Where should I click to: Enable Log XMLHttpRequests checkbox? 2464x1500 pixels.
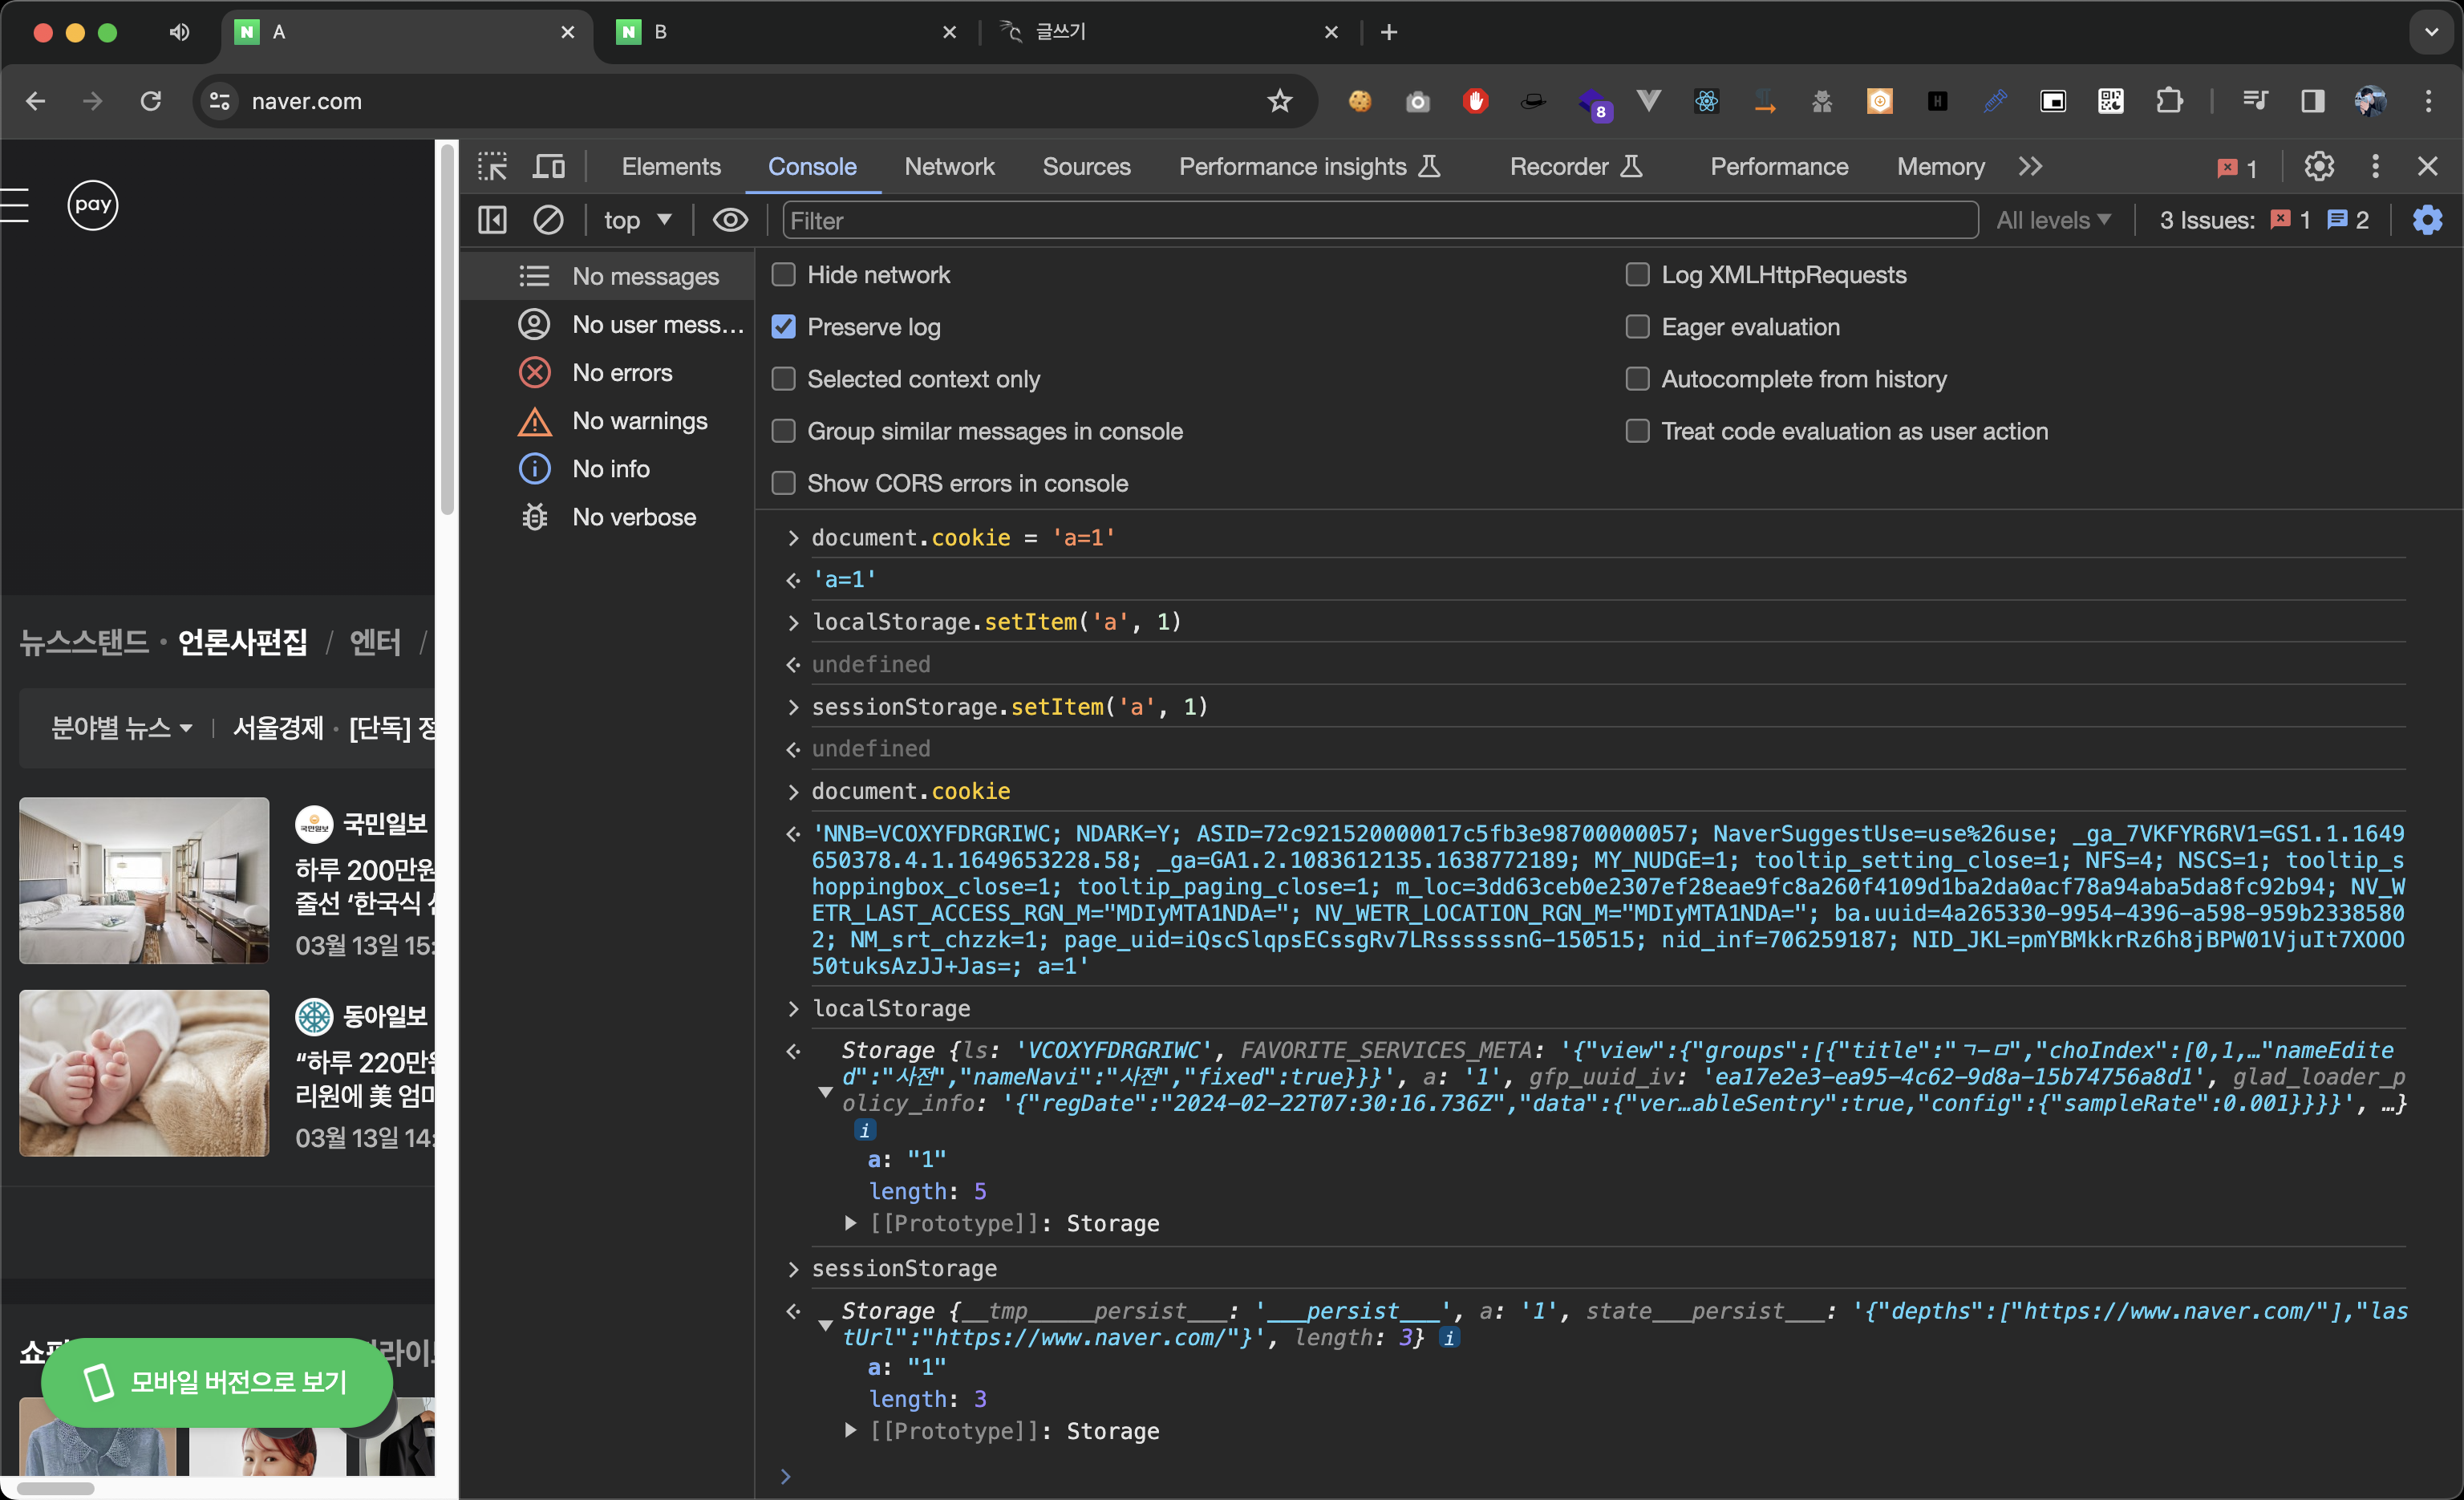click(1637, 274)
